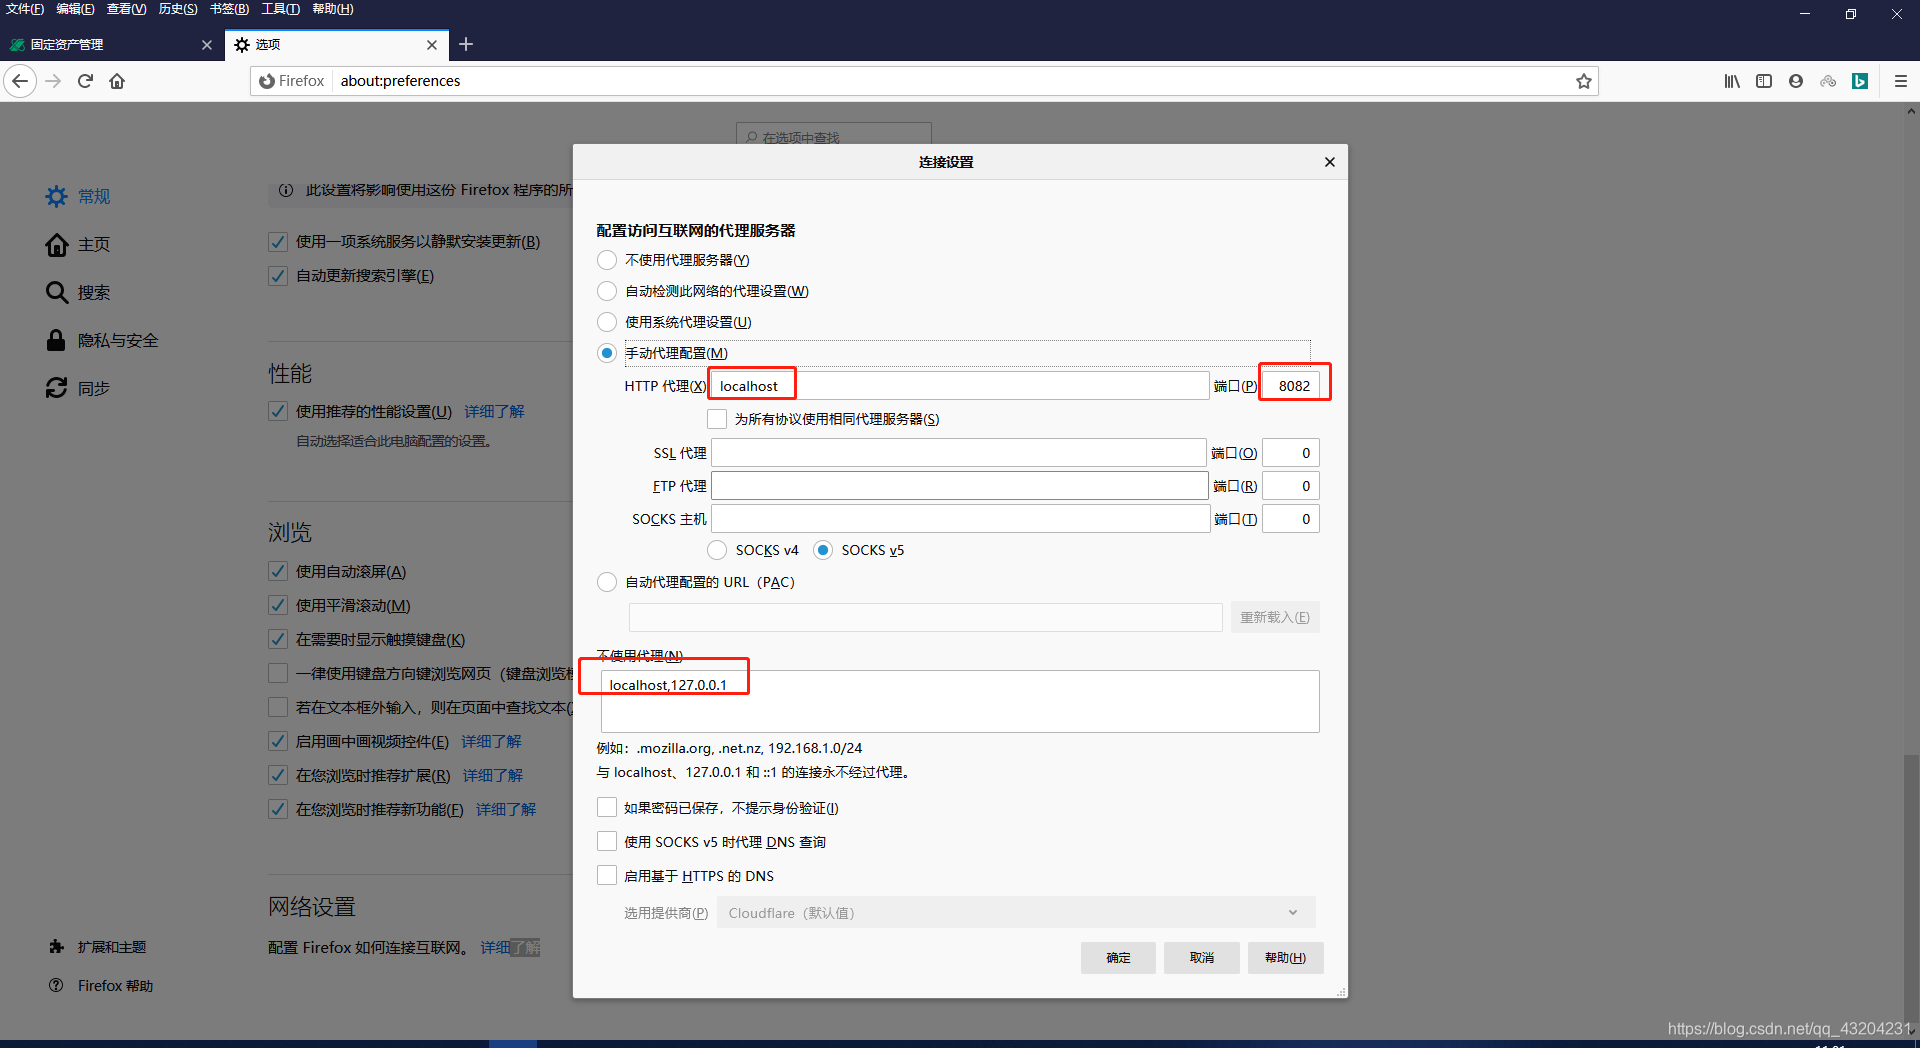The width and height of the screenshot is (1920, 1048).
Task: Open the 帮助 menu in menu bar
Action: pyautogui.click(x=333, y=9)
